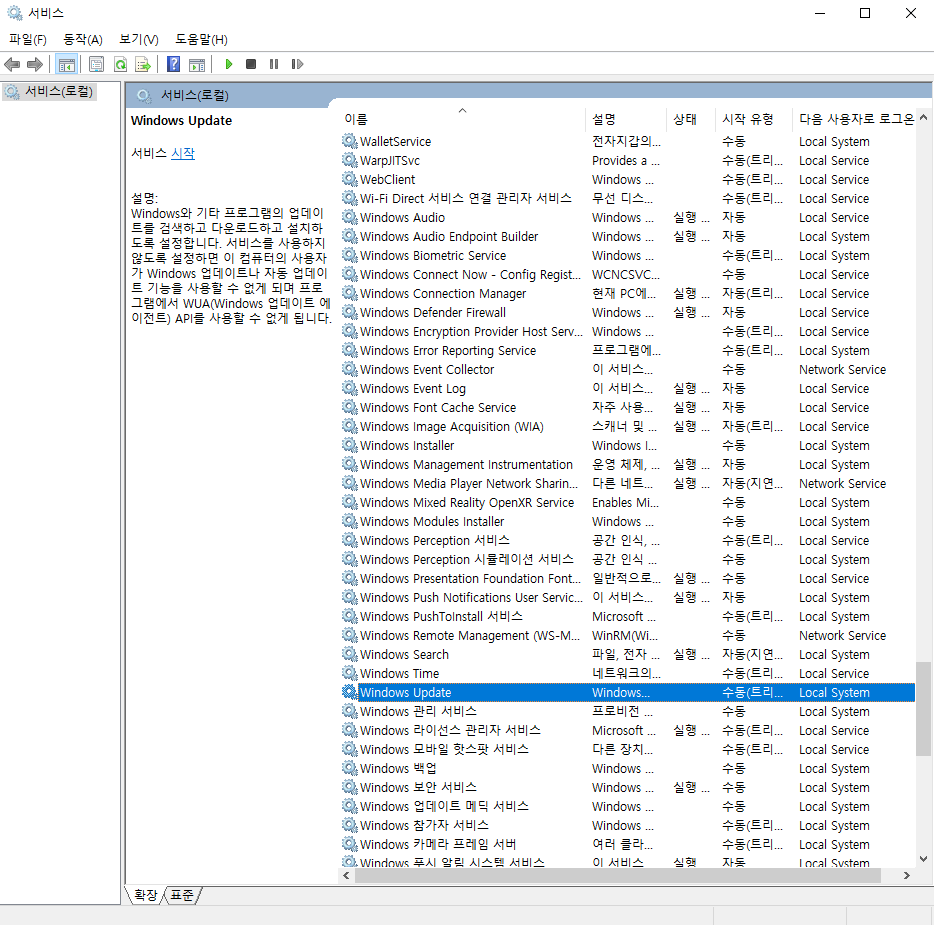This screenshot has height=925, width=934.
Task: Click the gear icon of Windows Time
Action: click(x=350, y=673)
